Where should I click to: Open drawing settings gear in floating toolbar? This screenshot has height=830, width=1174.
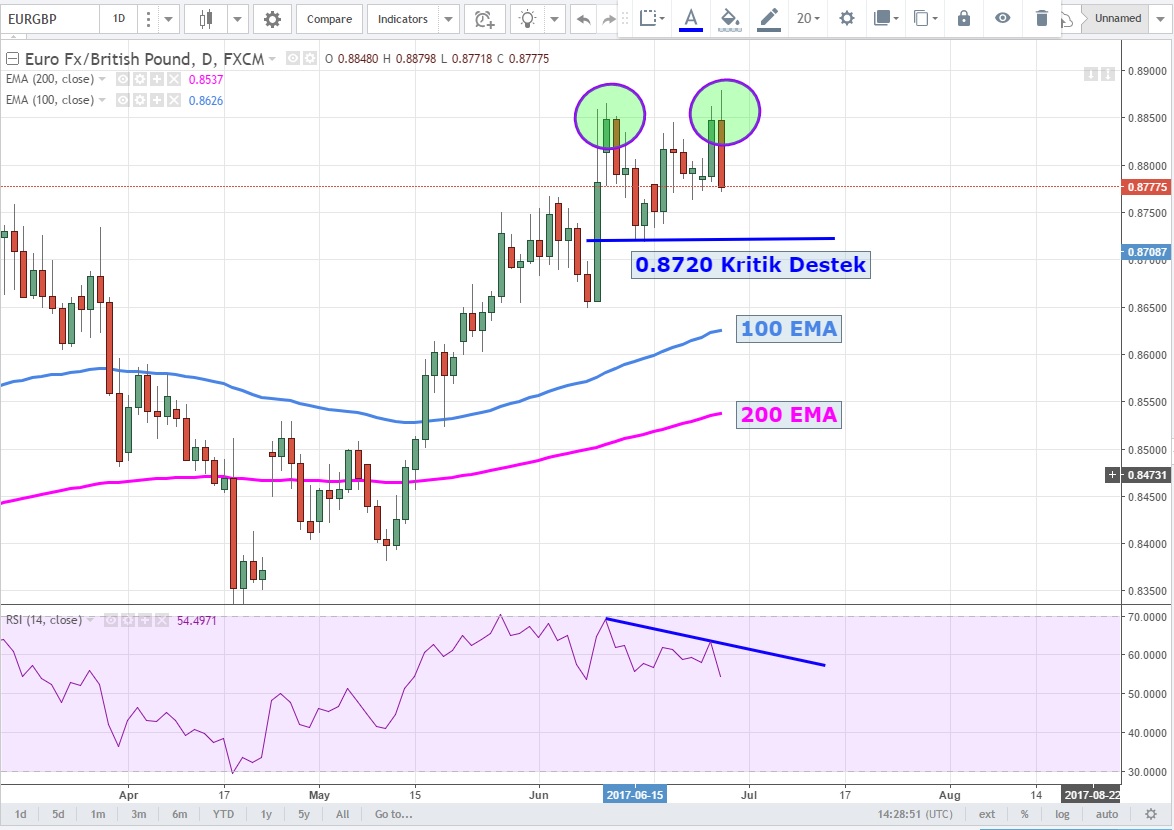pyautogui.click(x=846, y=18)
